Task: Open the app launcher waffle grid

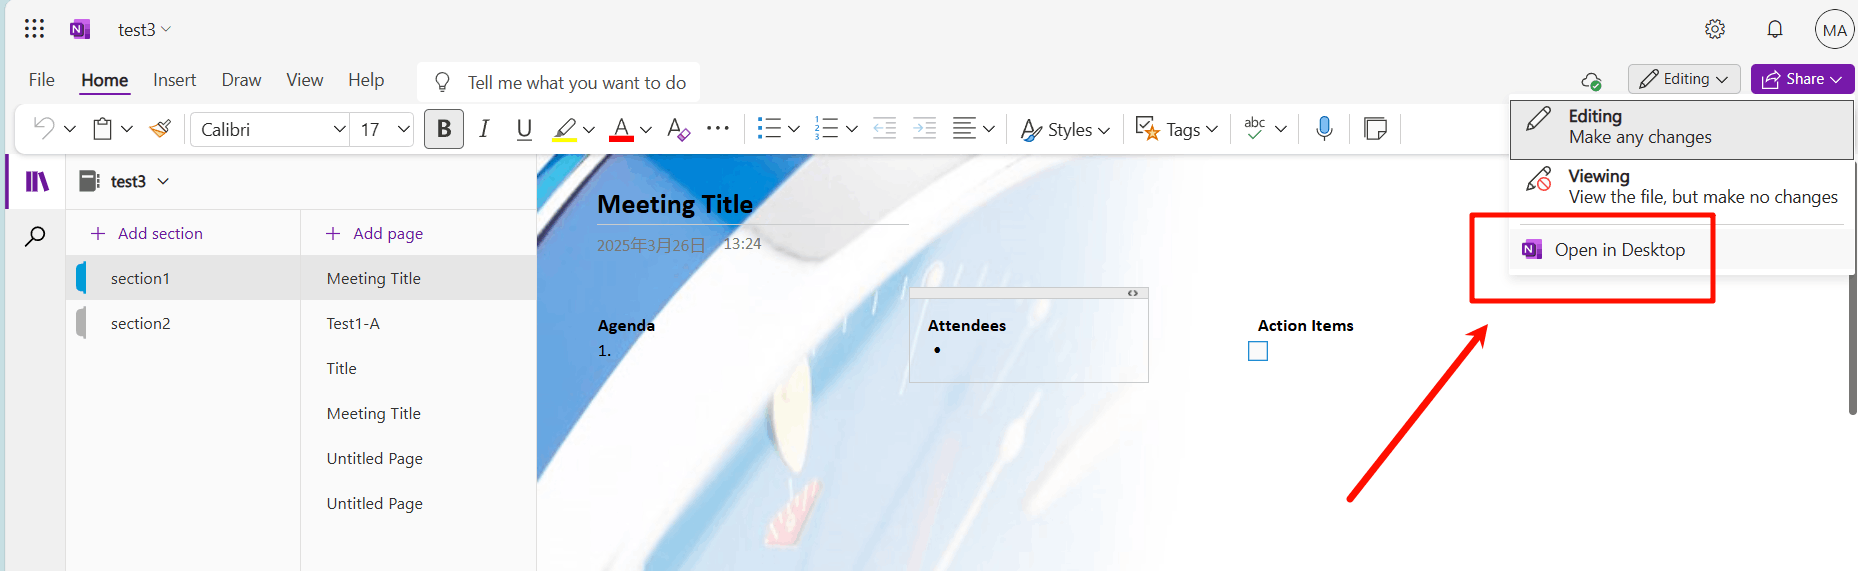Action: click(x=34, y=29)
